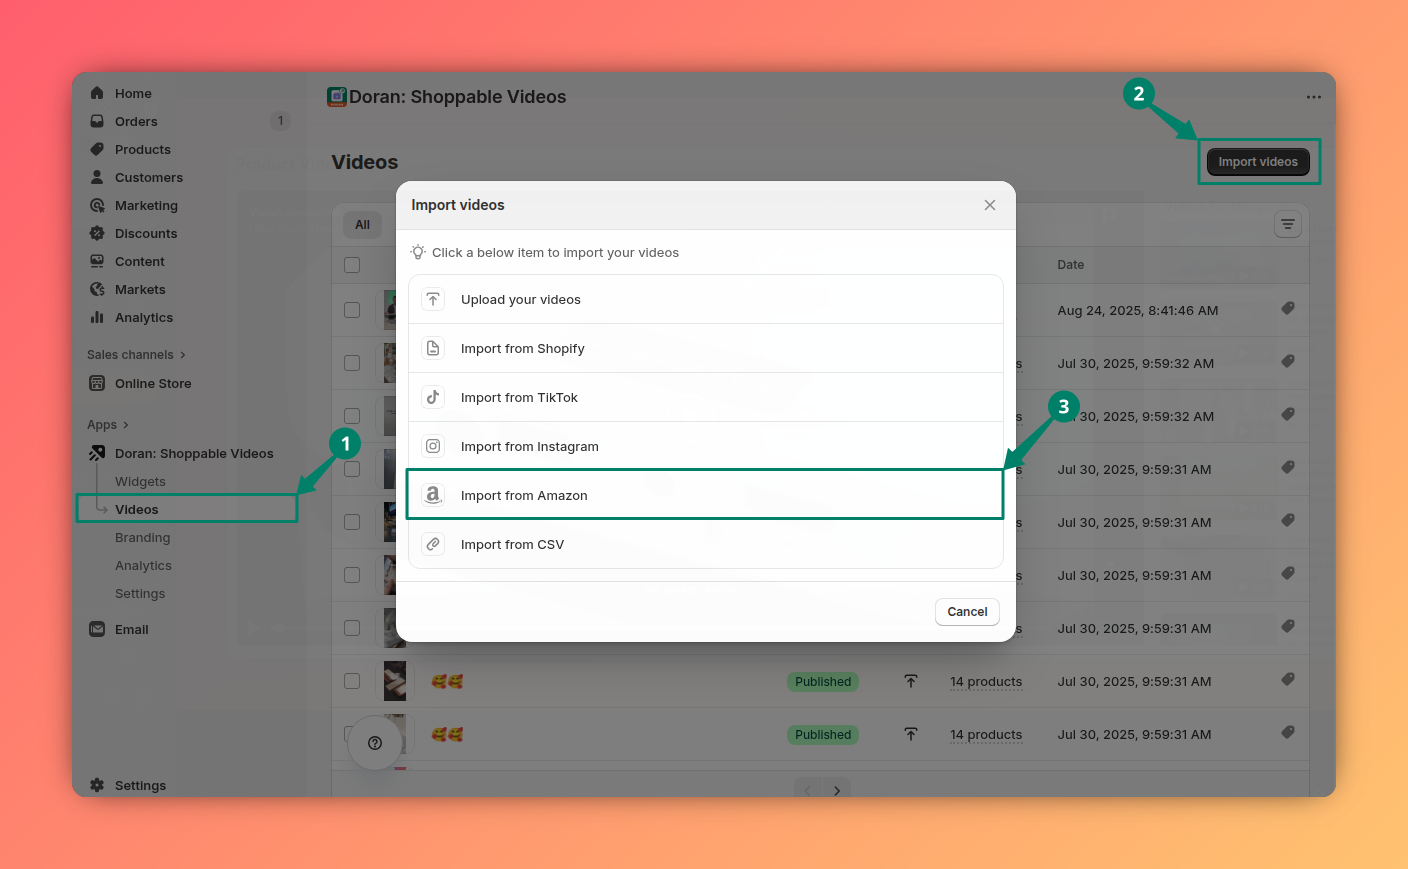This screenshot has width=1408, height=869.
Task: Click the Upload your videos arrow icon
Action: (433, 299)
